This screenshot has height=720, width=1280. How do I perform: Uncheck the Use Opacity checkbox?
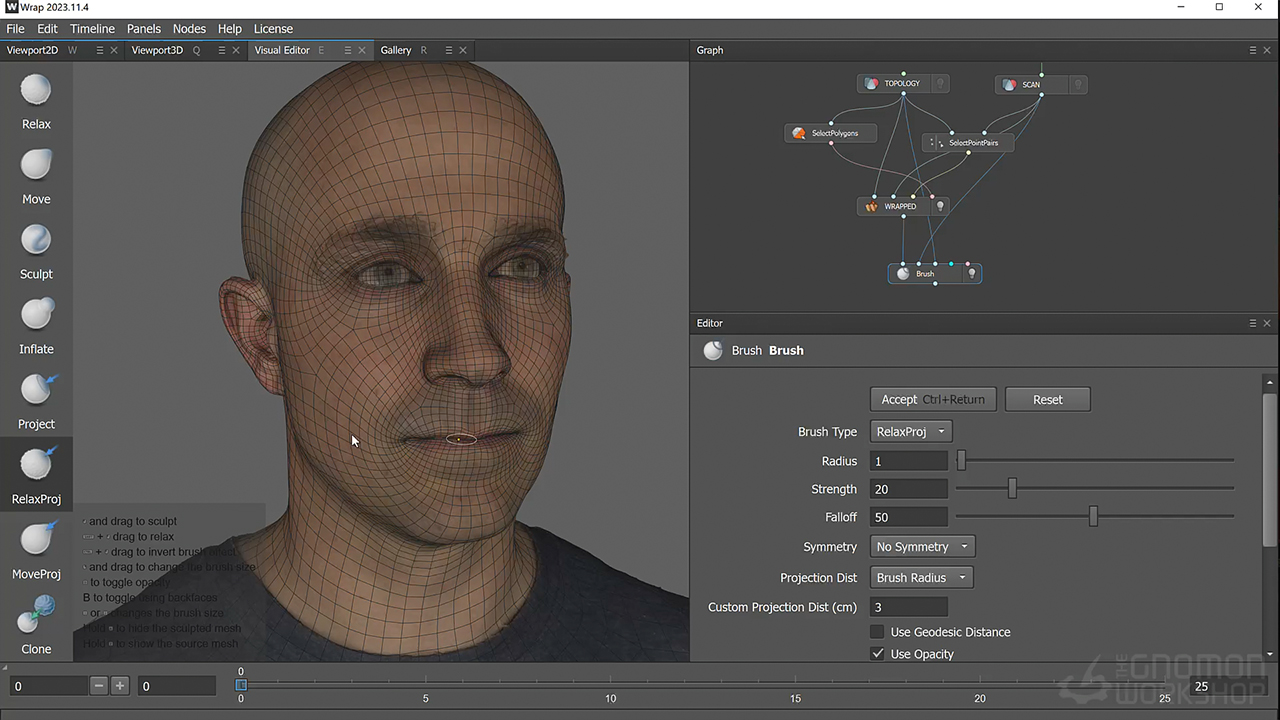pyautogui.click(x=877, y=654)
